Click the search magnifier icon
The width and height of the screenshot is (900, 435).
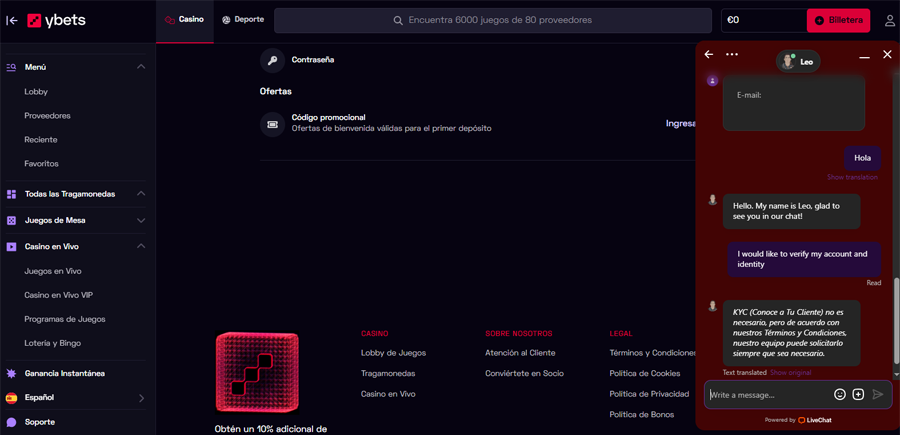pyautogui.click(x=398, y=21)
